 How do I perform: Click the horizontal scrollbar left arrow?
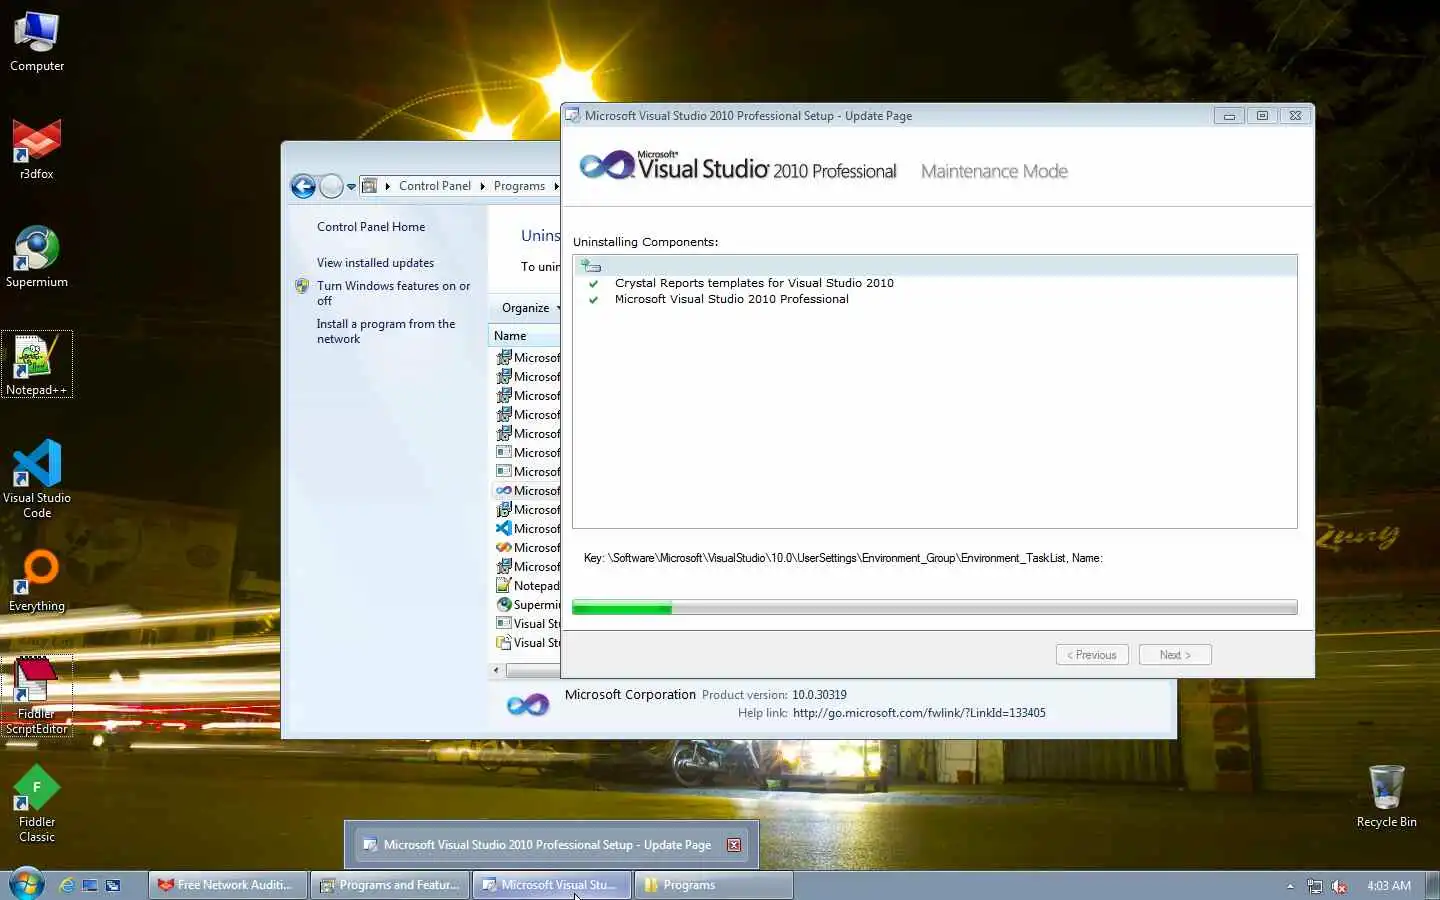click(x=497, y=670)
